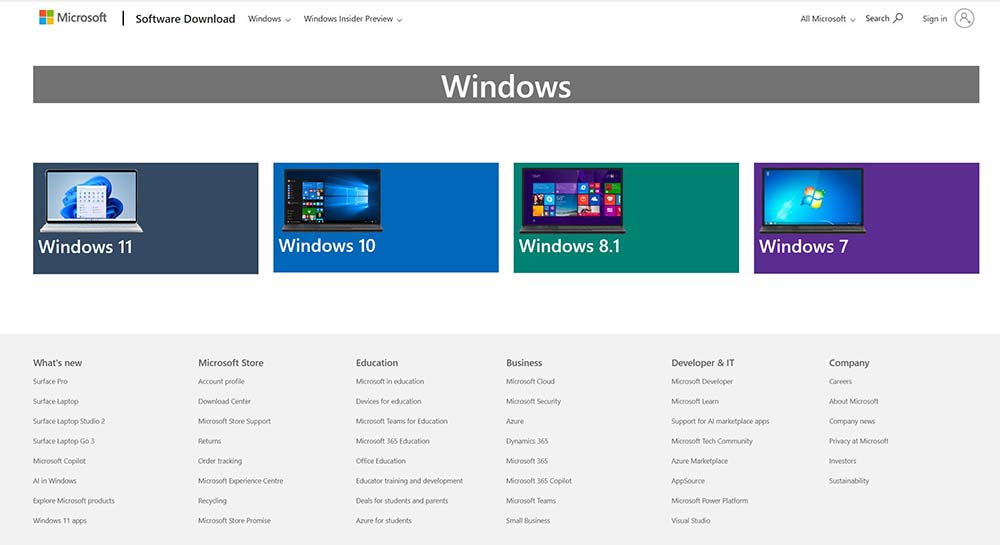Click the Windows 7 laptop image

click(812, 200)
